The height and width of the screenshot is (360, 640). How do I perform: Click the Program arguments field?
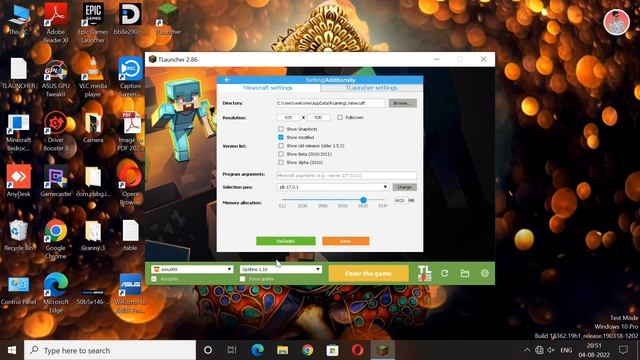tap(347, 176)
